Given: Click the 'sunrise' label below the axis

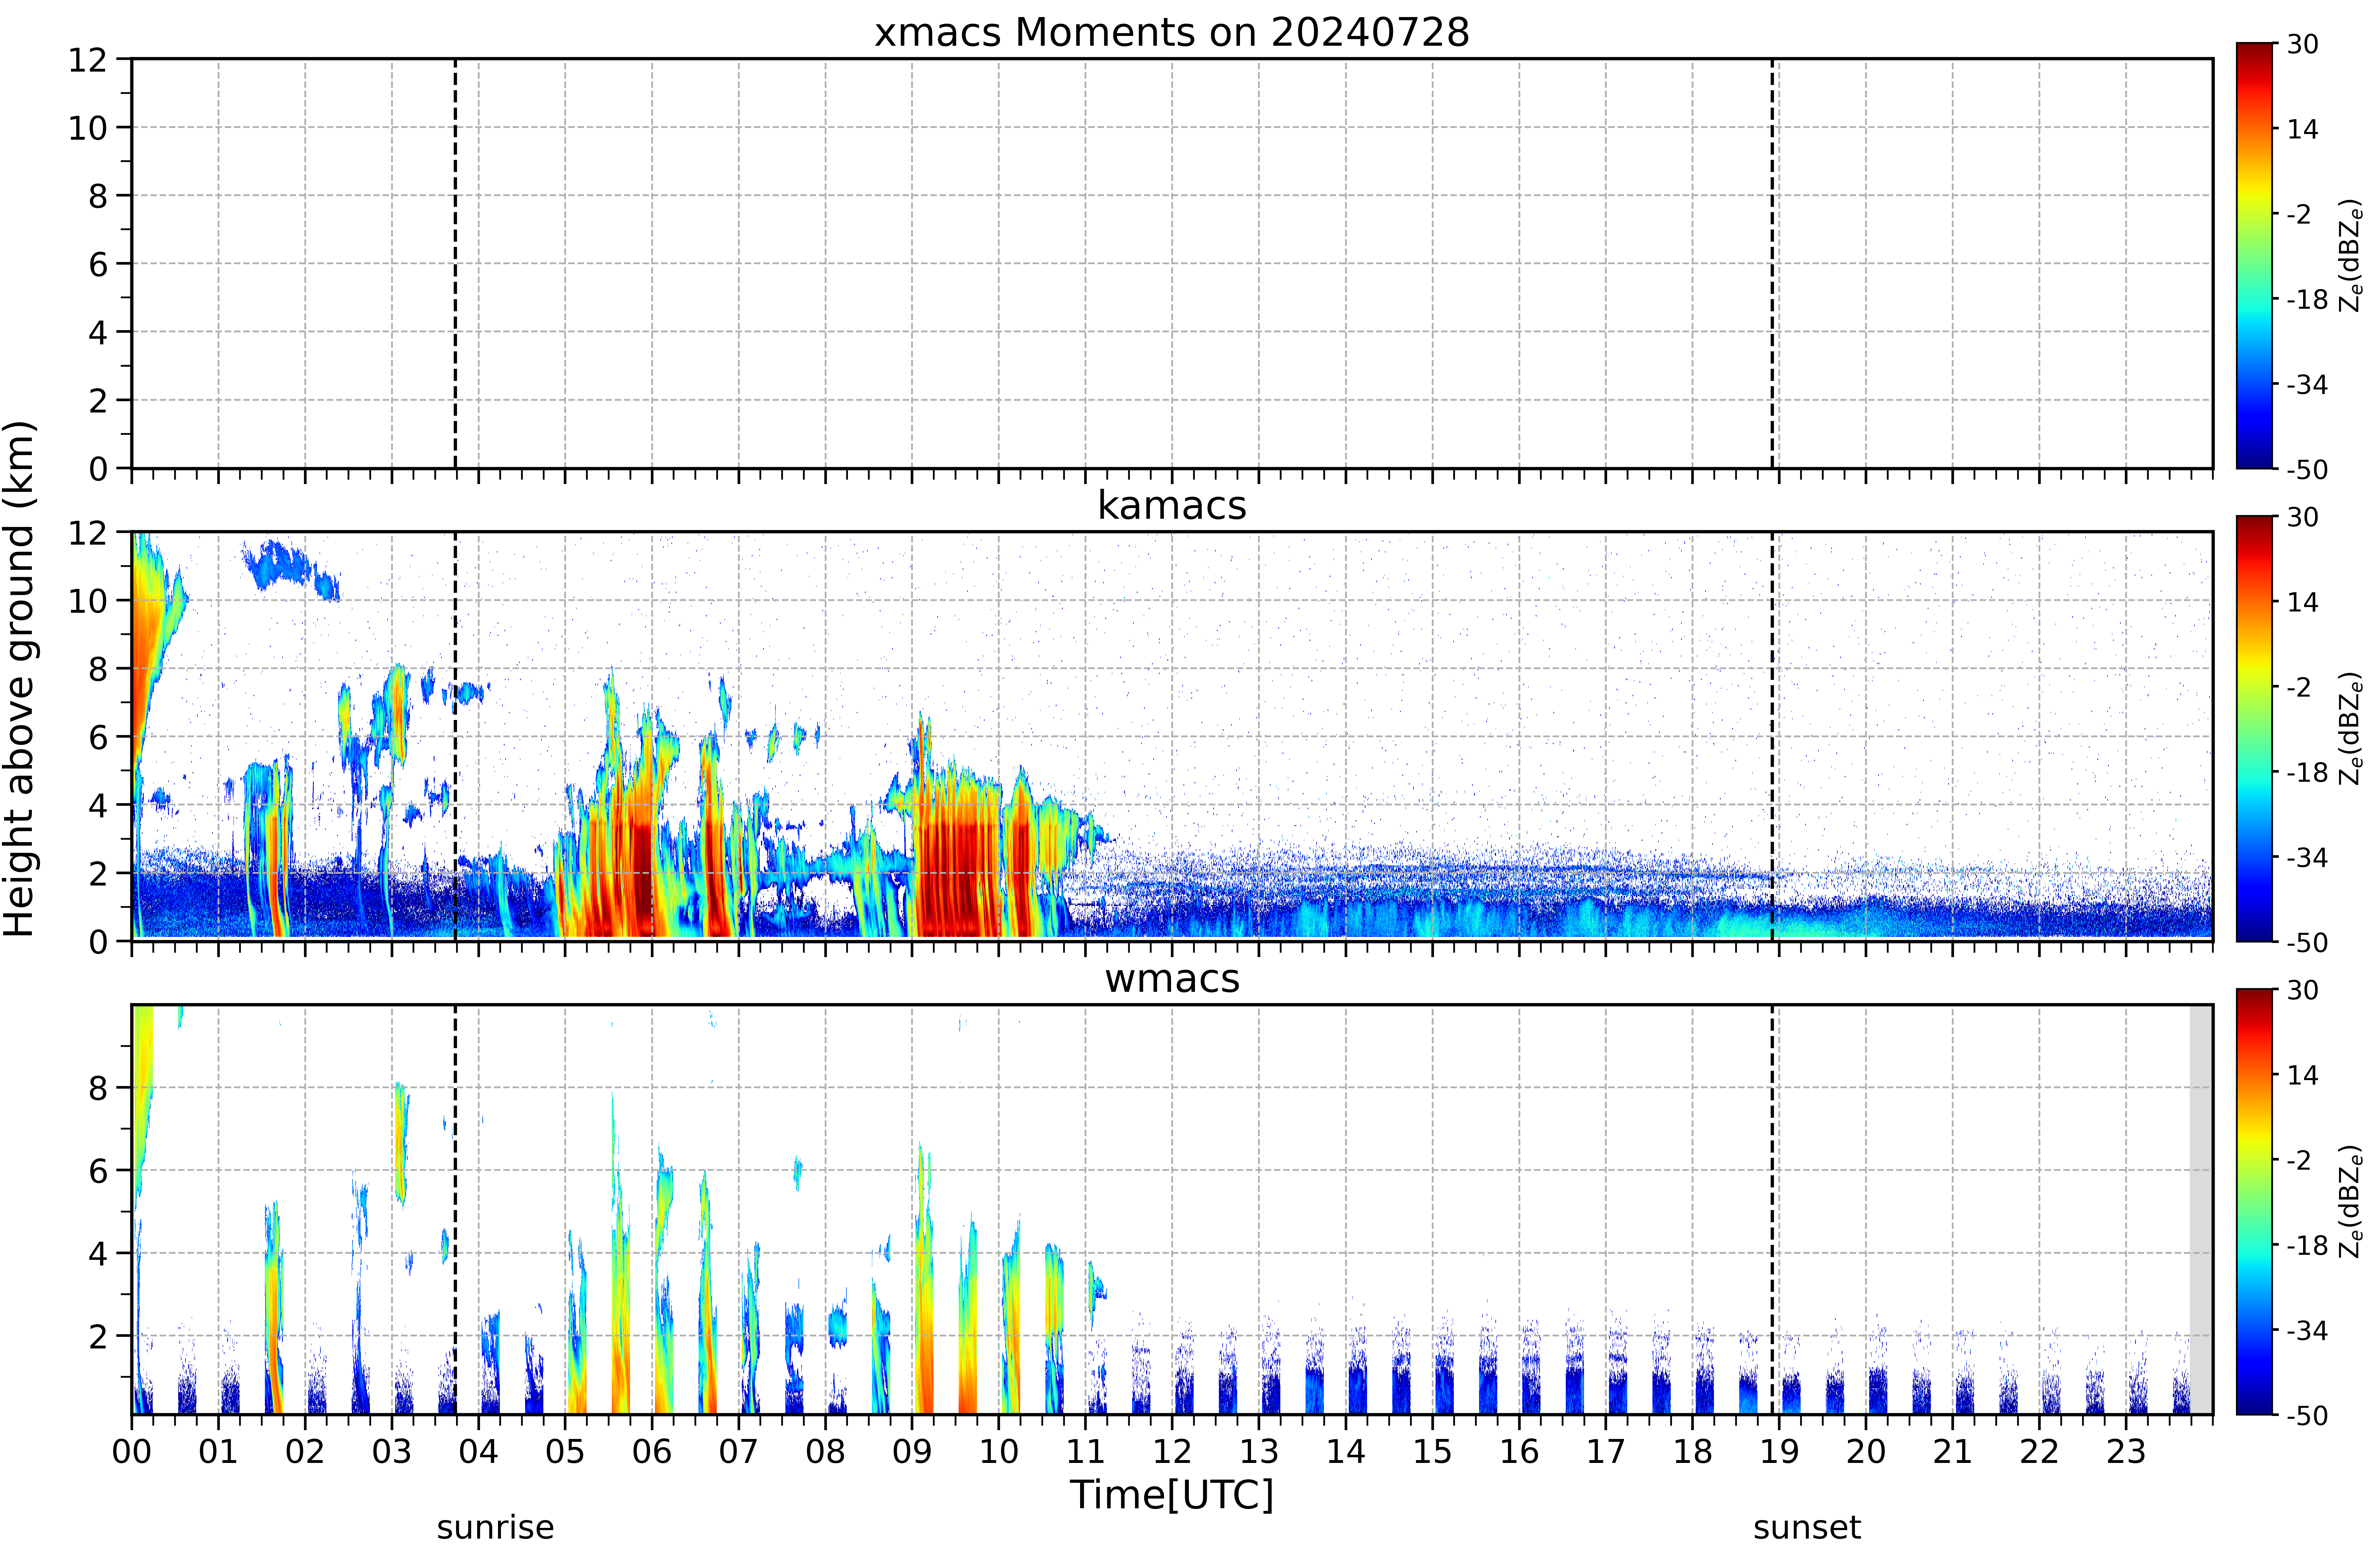Looking at the screenshot, I should pos(495,1528).
